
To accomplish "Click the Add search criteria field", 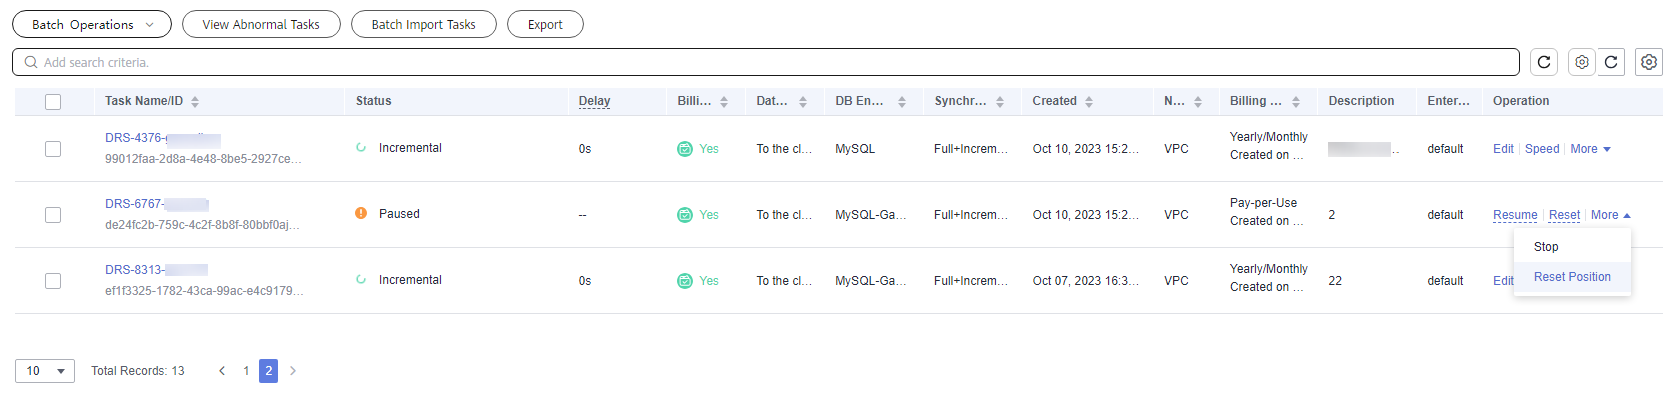I will point(766,62).
